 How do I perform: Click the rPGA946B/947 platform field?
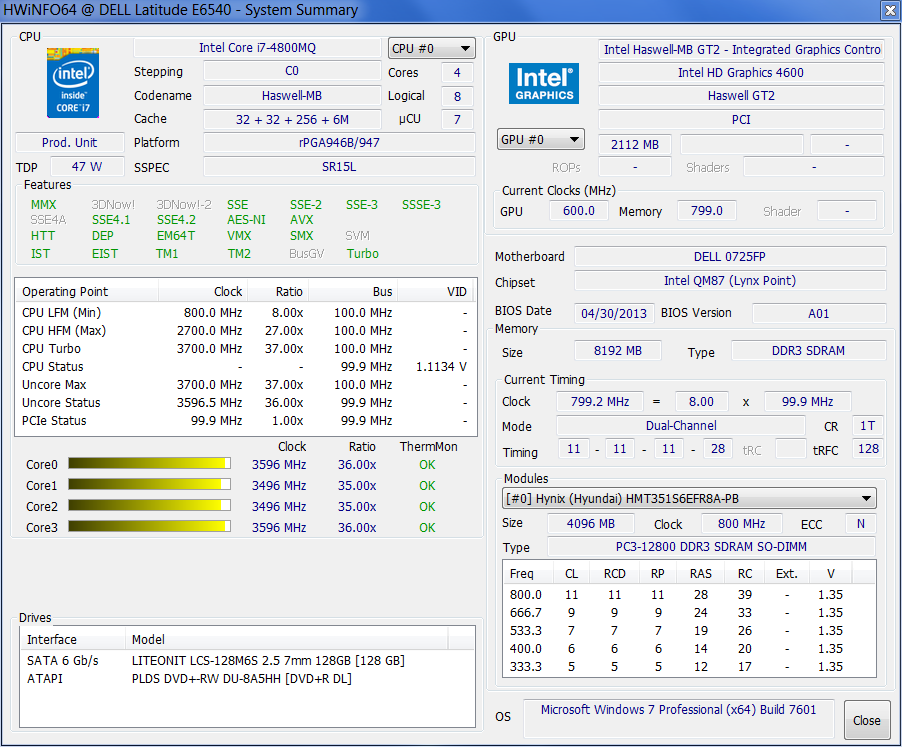tap(339, 143)
